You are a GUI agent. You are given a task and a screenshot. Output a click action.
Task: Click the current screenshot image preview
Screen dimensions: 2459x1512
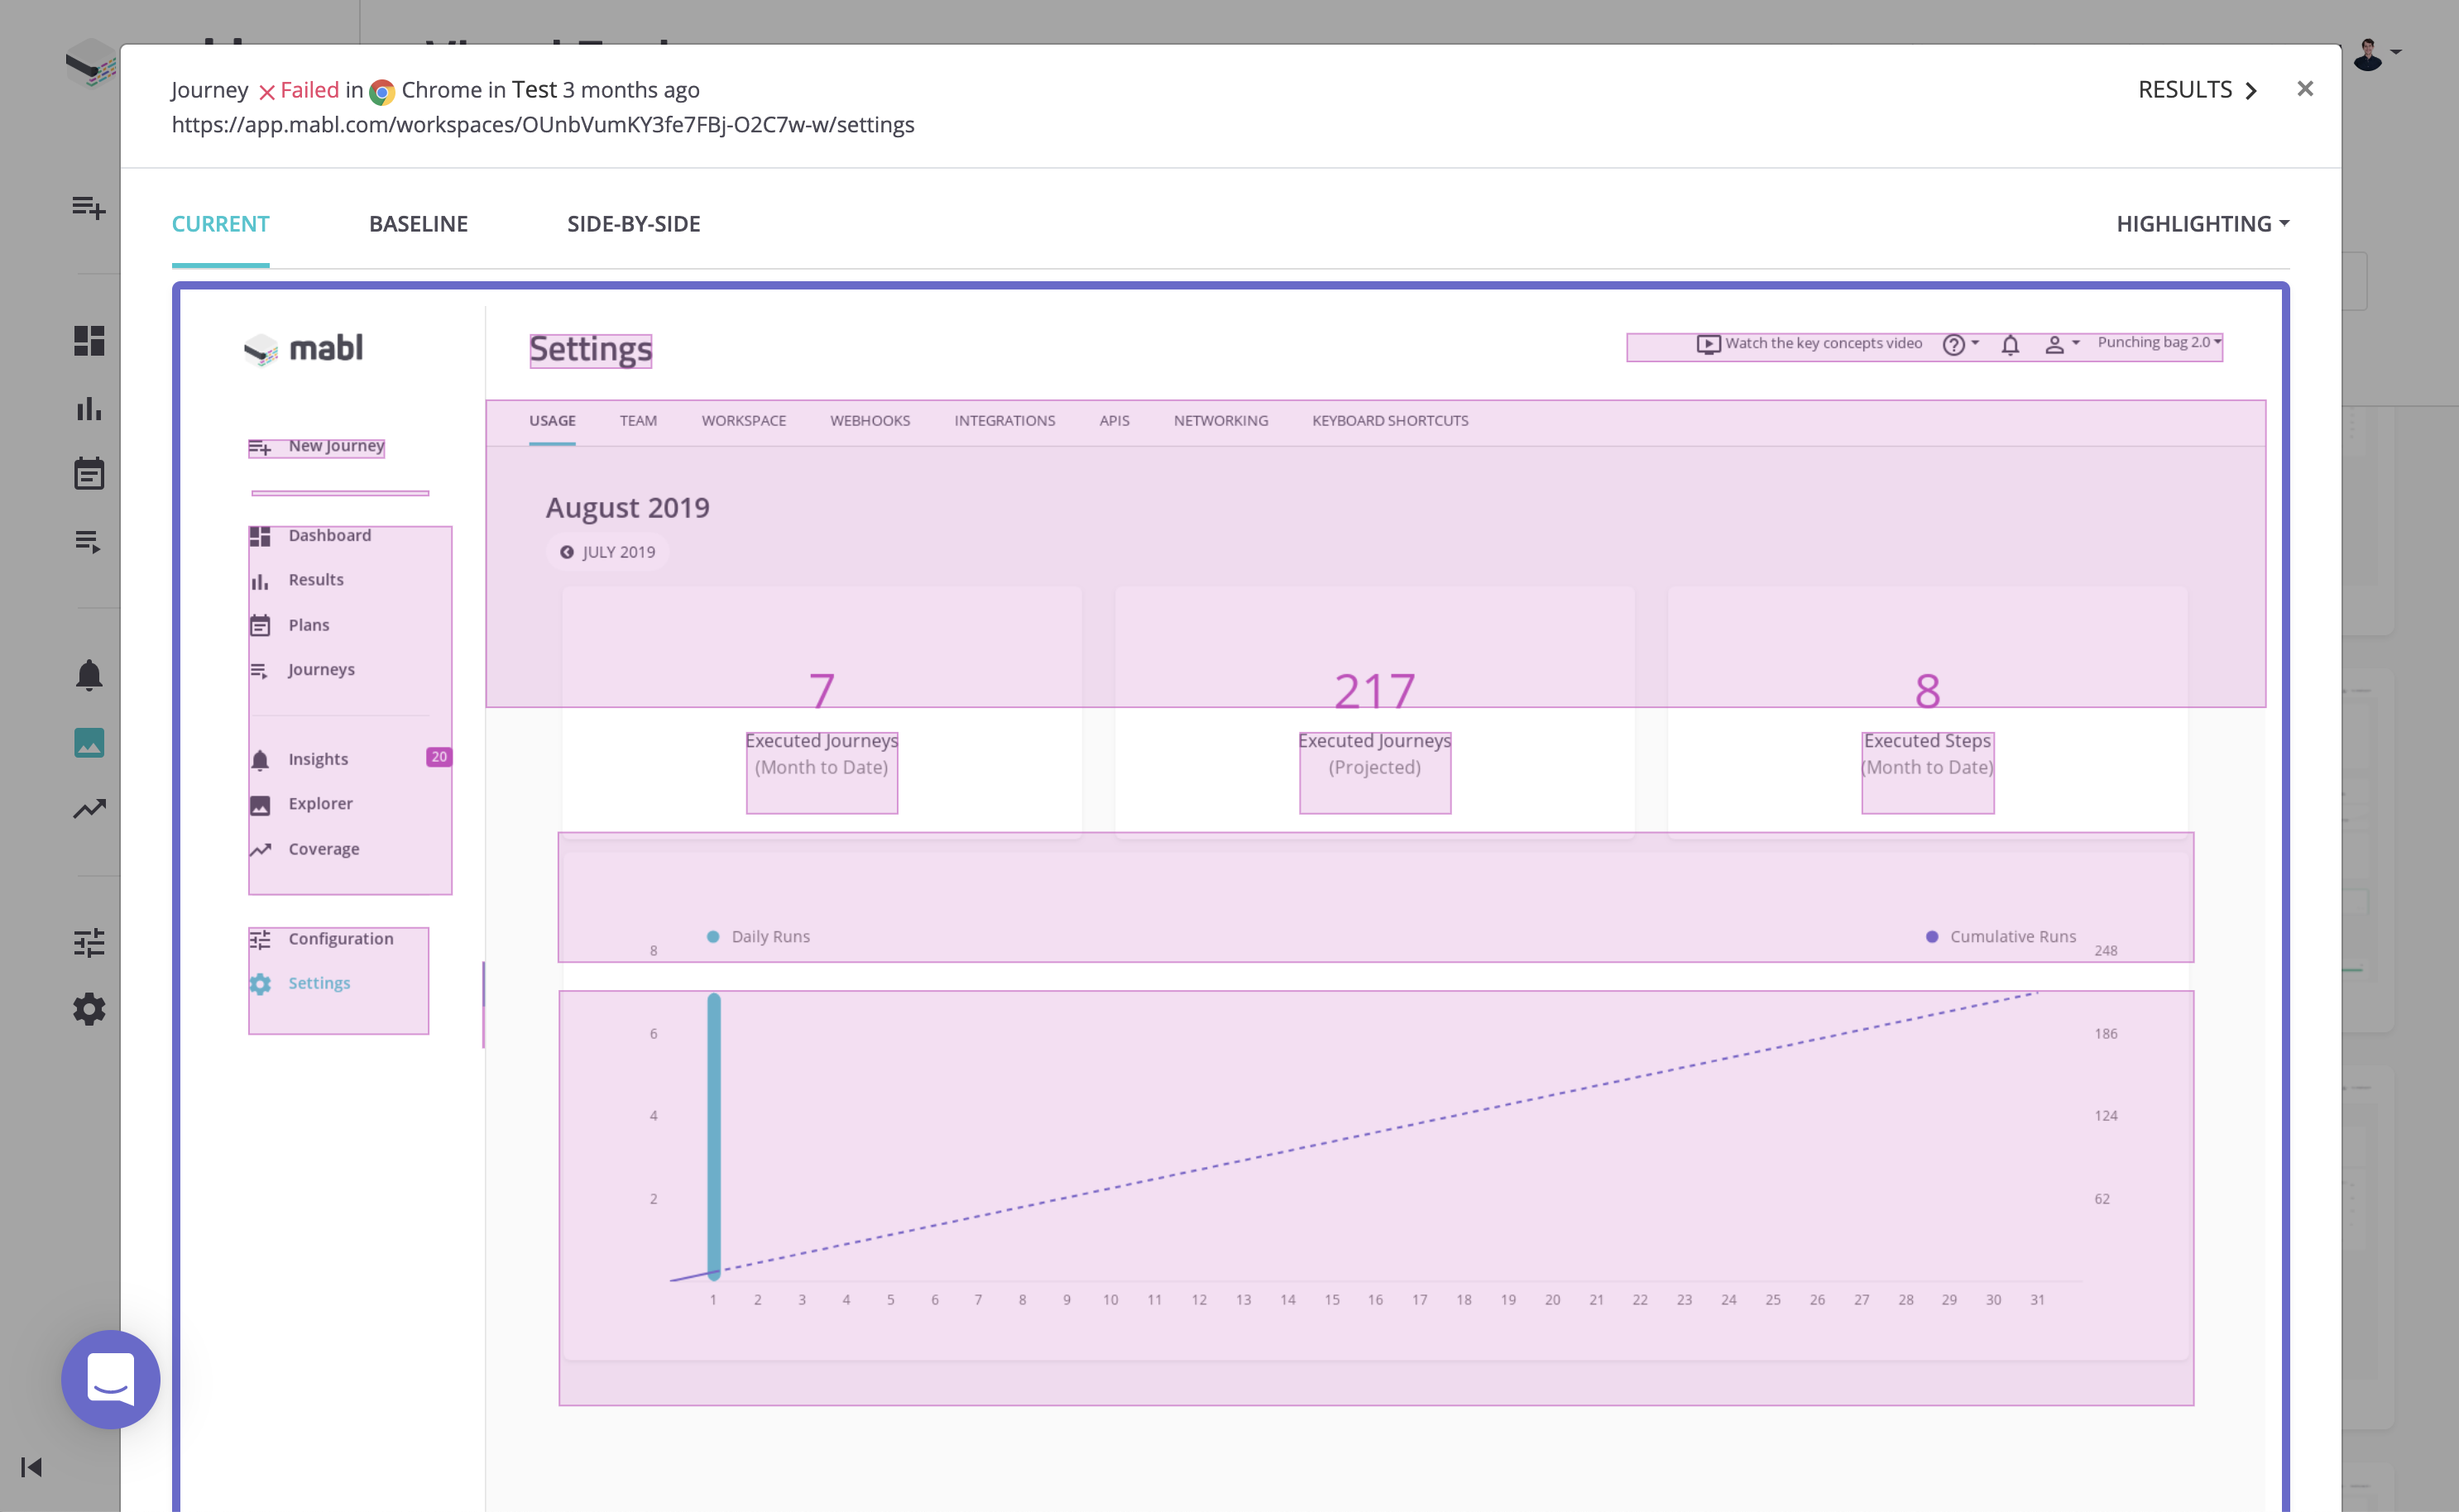pyautogui.click(x=1230, y=900)
